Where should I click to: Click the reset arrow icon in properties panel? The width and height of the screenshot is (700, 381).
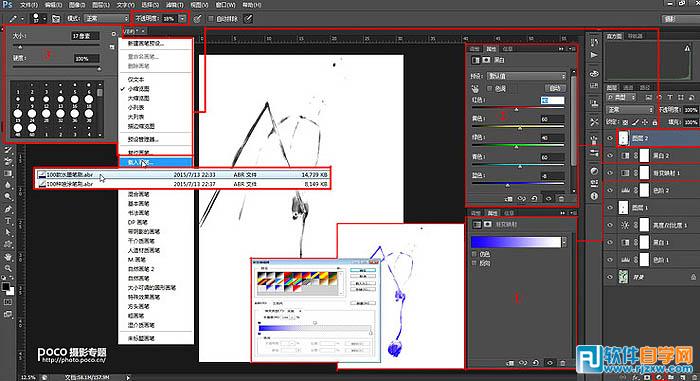point(534,199)
